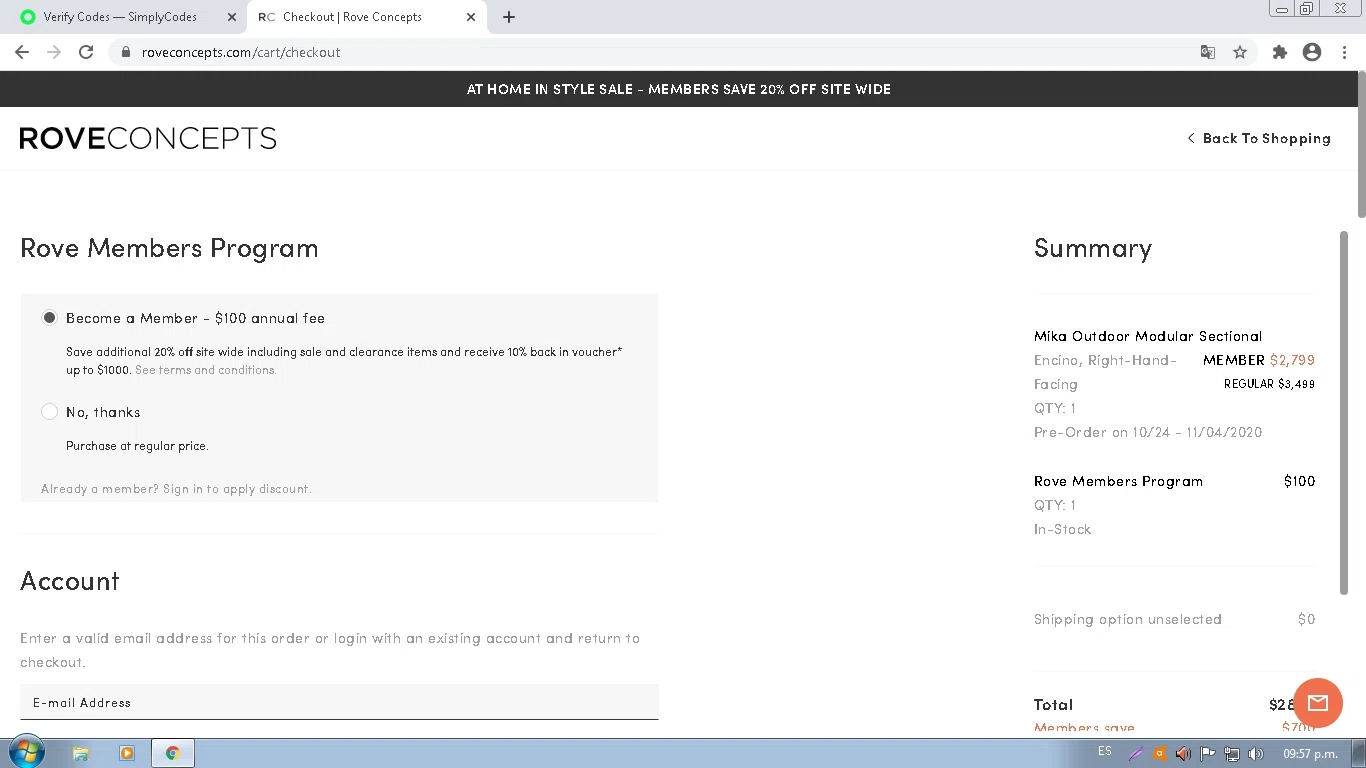1366x768 pixels.
Task: Click Already a member? Sign in link
Action: click(176, 489)
